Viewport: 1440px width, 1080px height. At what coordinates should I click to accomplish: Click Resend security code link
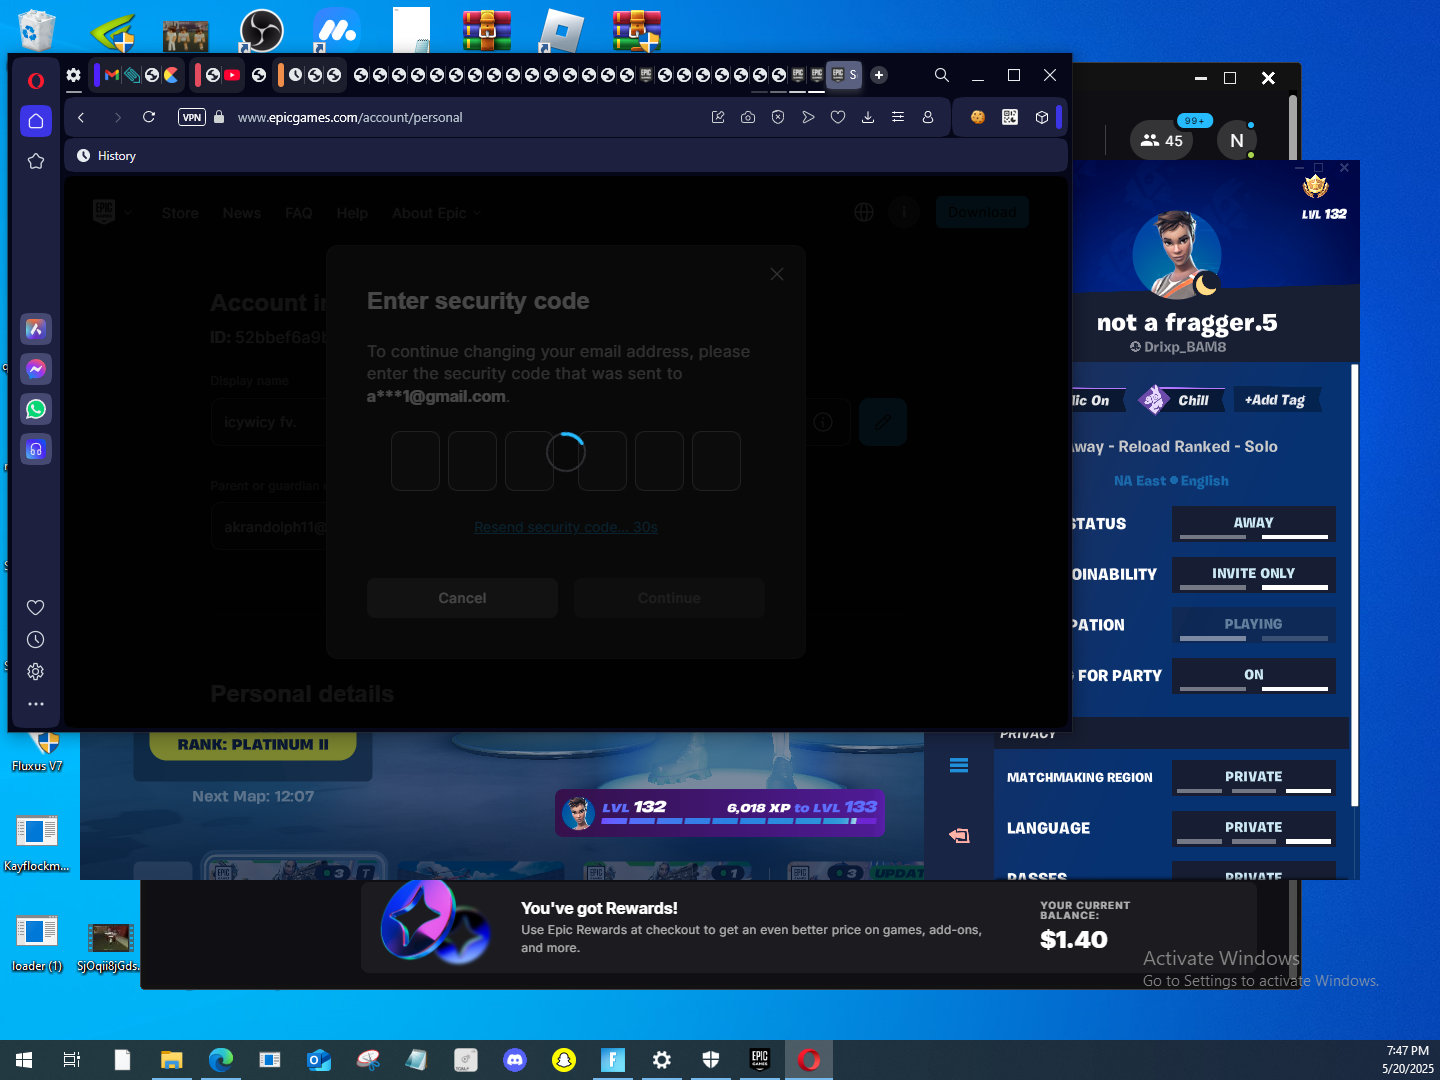click(x=566, y=527)
